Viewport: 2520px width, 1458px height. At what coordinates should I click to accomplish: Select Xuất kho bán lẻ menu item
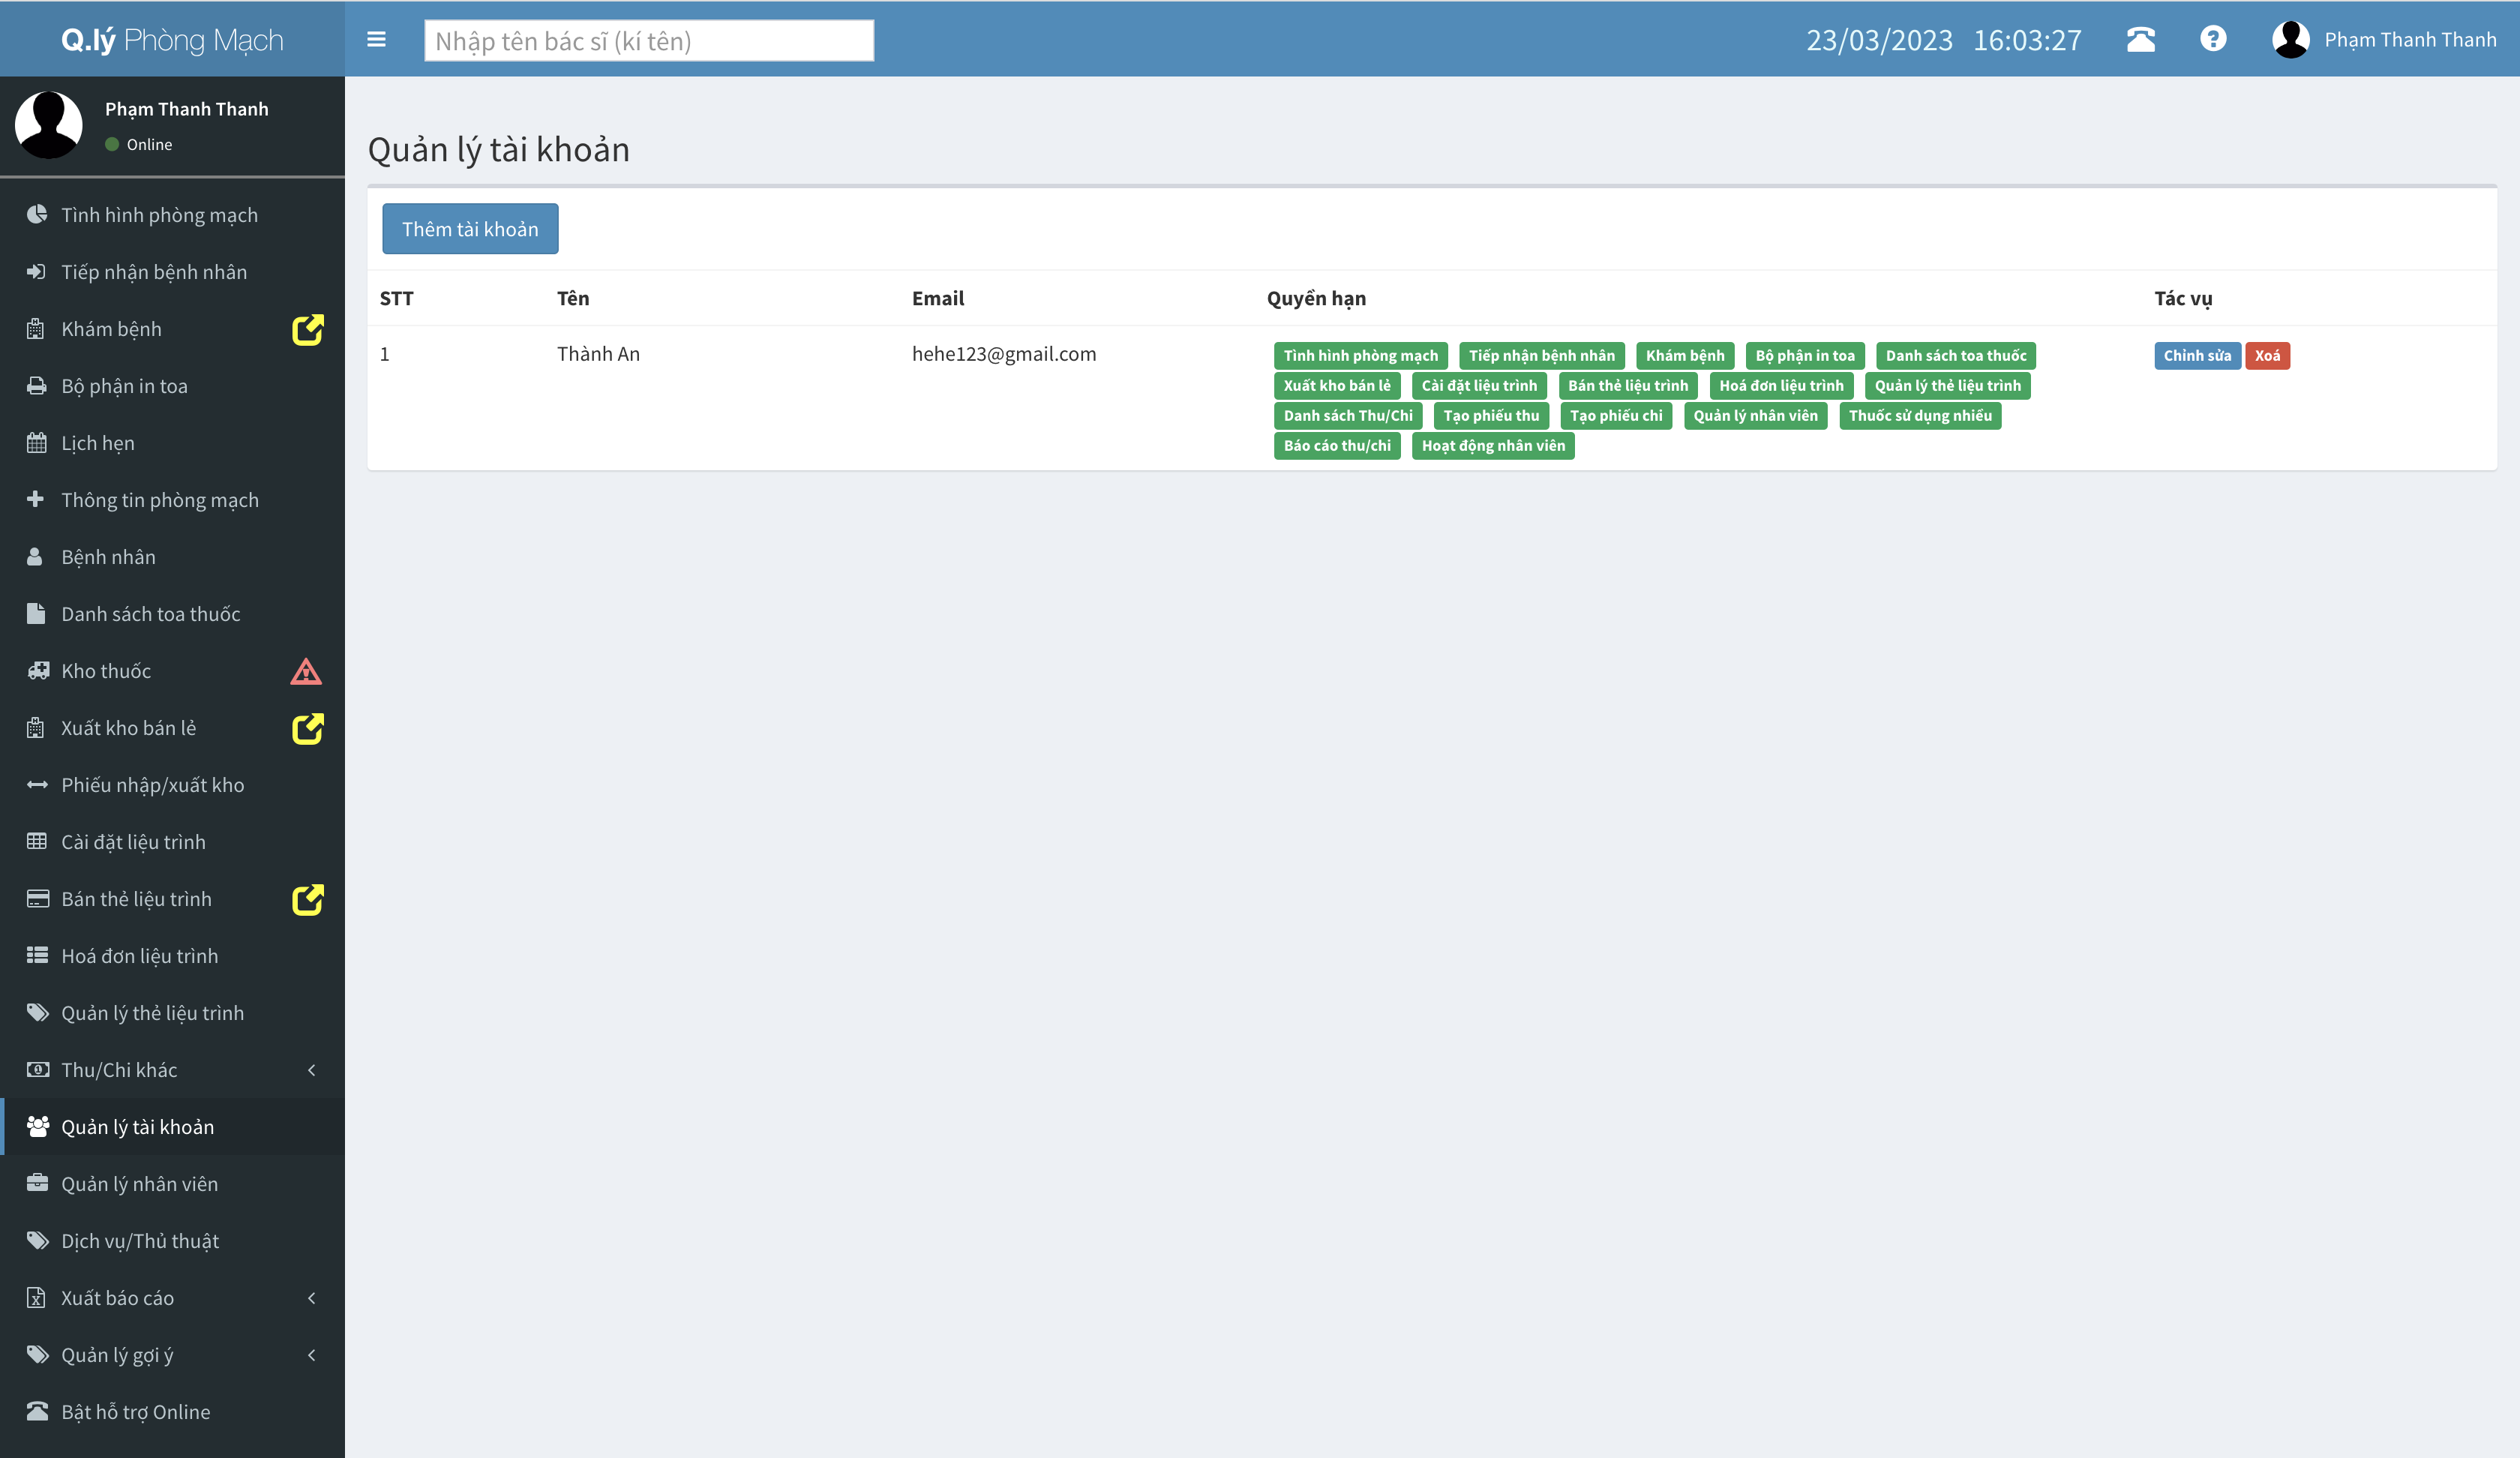tap(172, 728)
